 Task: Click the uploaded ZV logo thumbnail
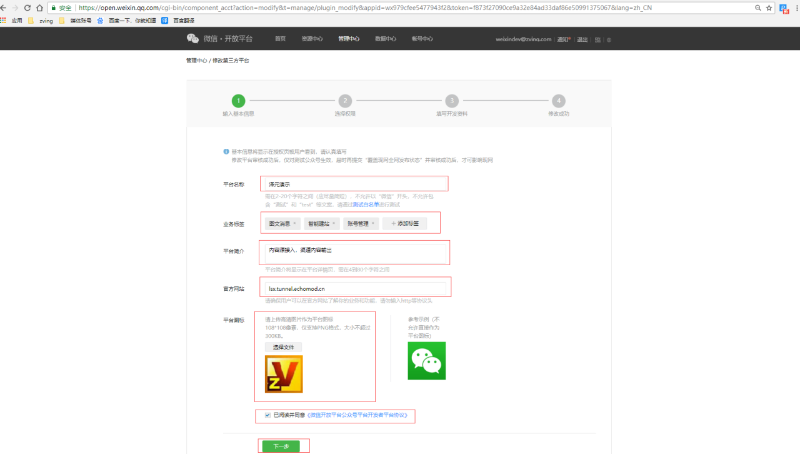284,374
